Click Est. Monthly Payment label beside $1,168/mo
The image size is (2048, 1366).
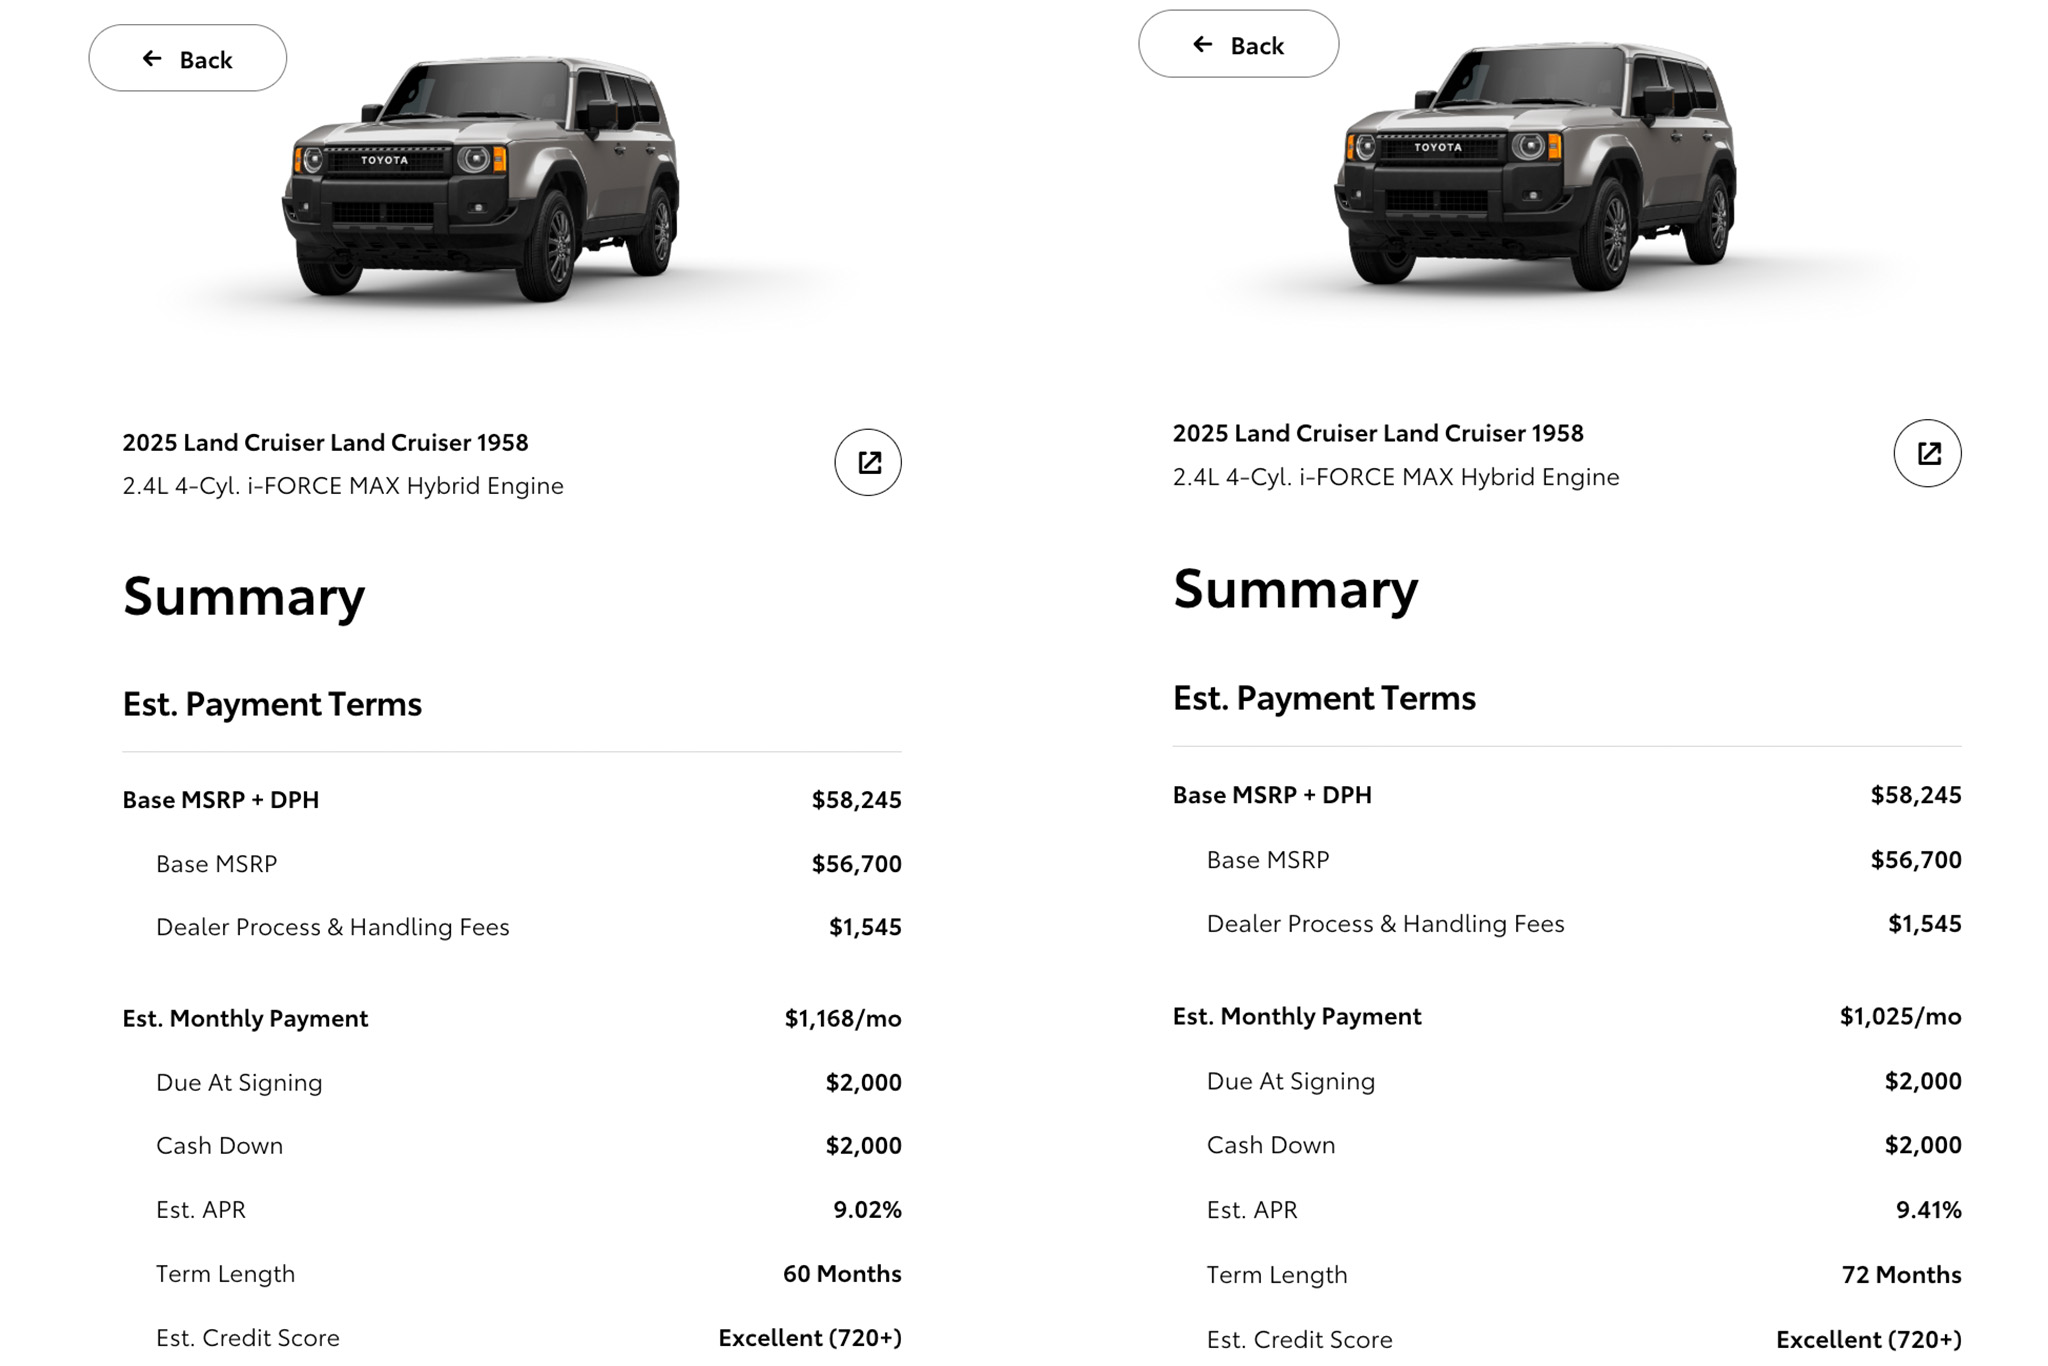point(245,1018)
